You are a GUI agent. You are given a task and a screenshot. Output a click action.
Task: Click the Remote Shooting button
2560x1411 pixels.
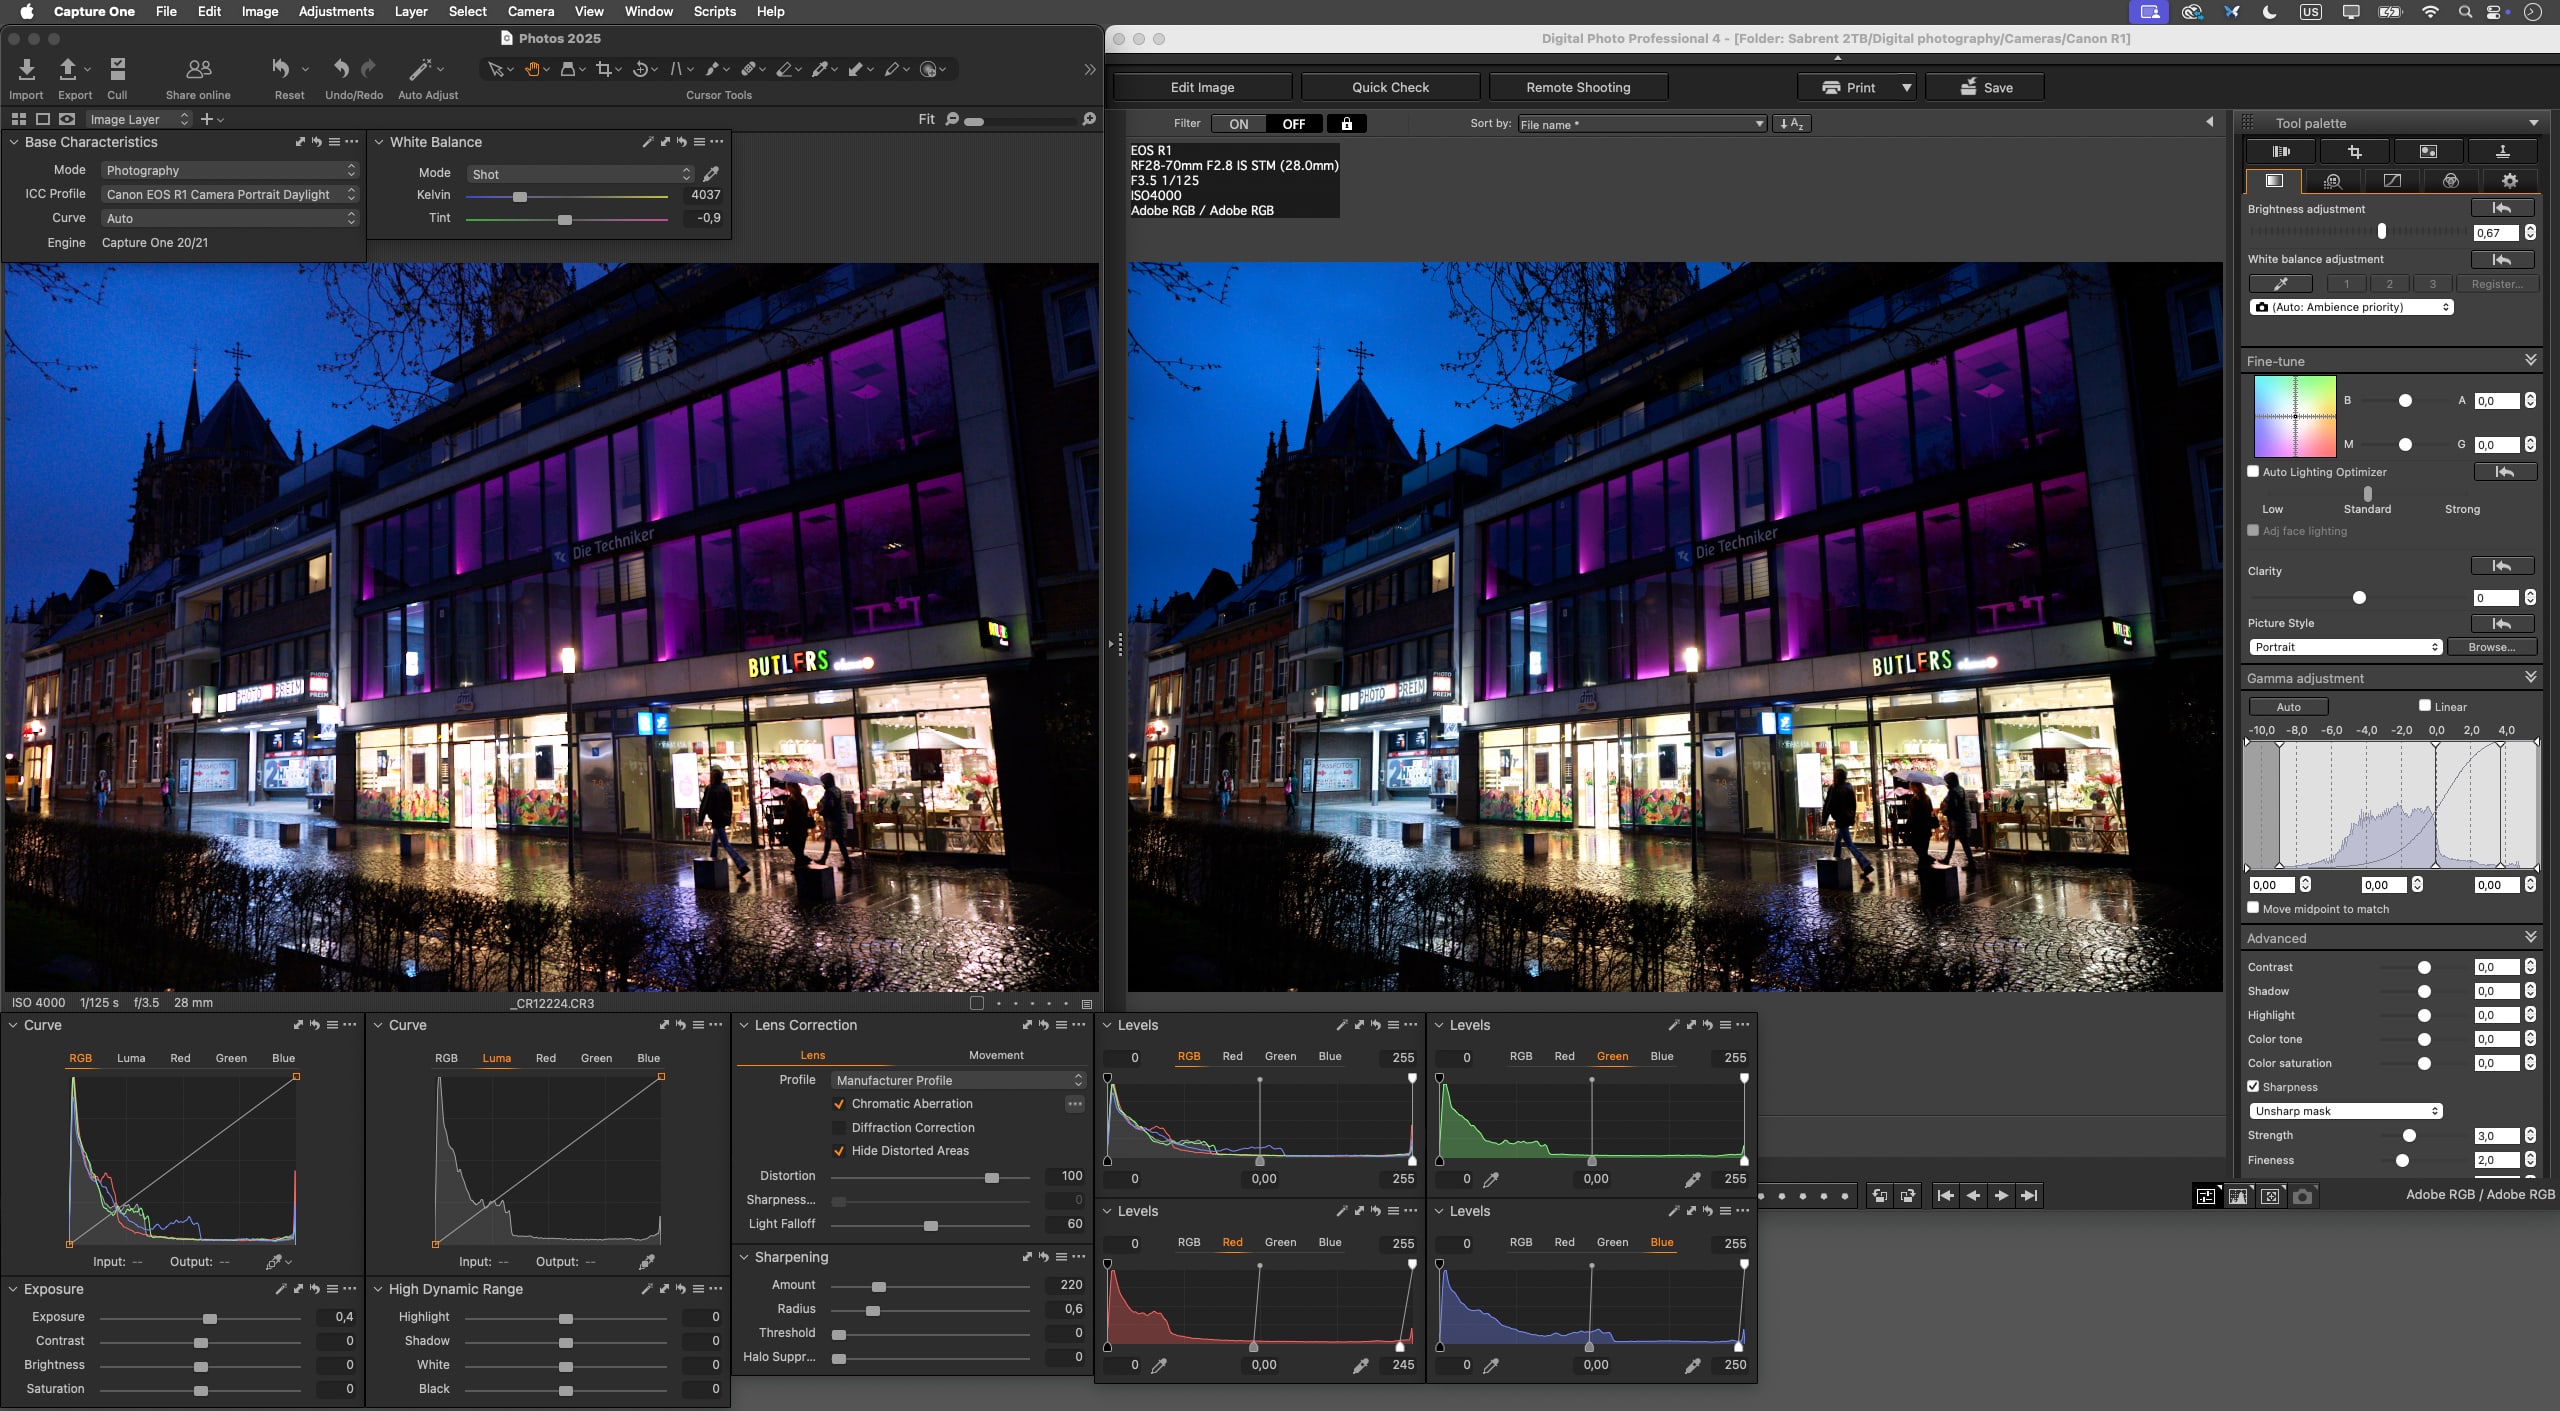pyautogui.click(x=1577, y=87)
